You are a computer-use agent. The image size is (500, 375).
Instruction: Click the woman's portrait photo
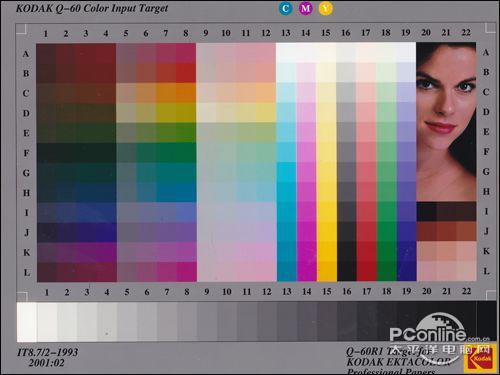point(446,122)
